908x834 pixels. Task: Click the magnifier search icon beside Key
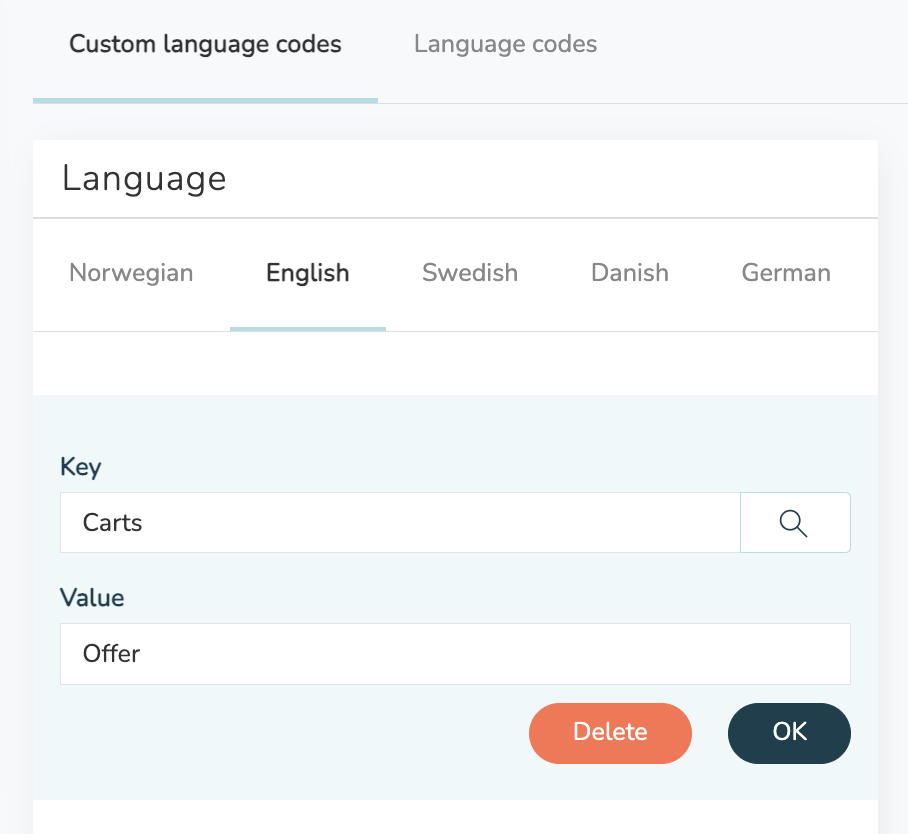pyautogui.click(x=794, y=523)
